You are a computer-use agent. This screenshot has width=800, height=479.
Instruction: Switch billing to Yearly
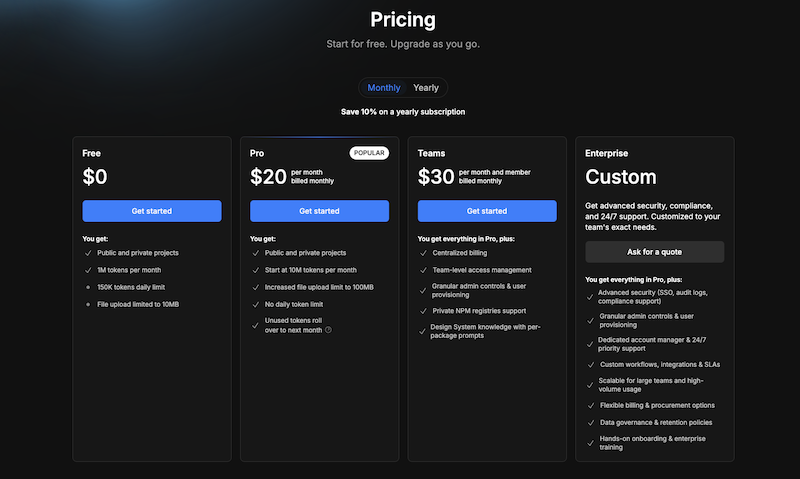[426, 88]
